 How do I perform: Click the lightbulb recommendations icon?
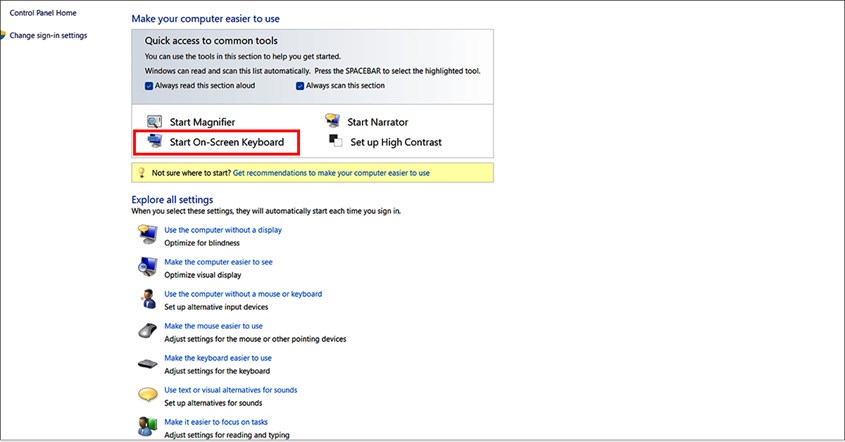[142, 172]
